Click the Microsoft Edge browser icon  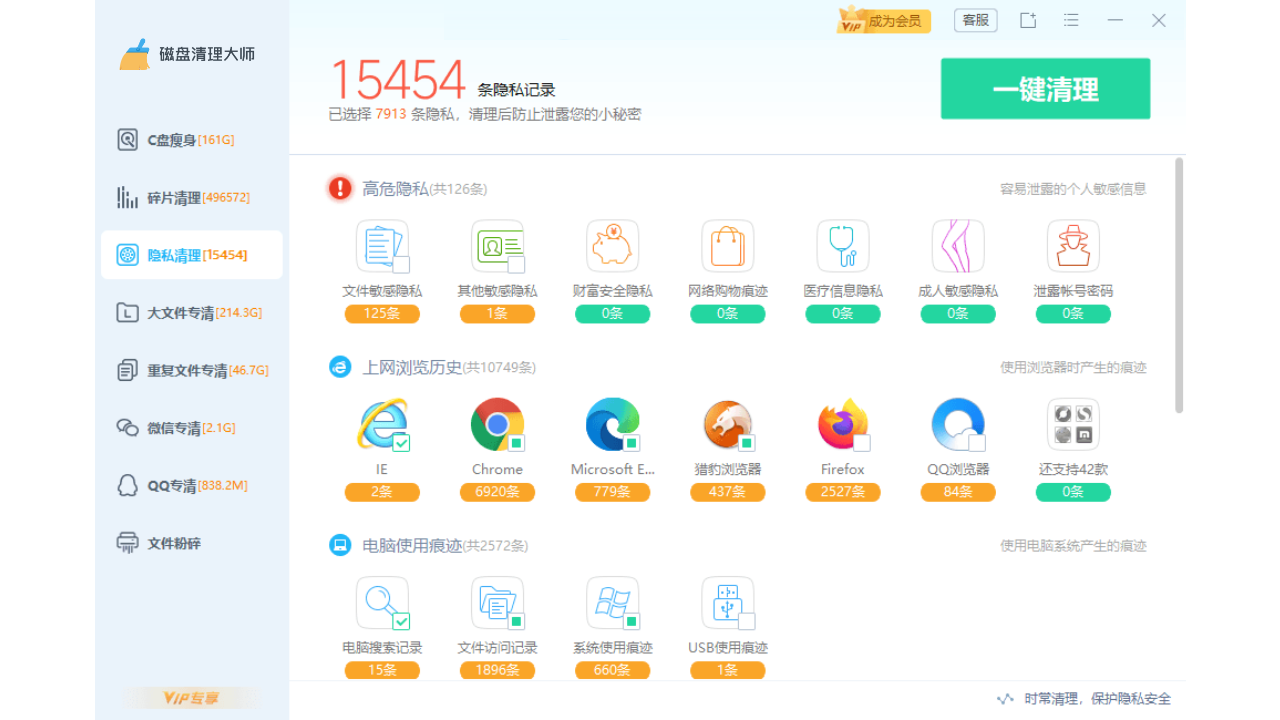click(x=612, y=424)
